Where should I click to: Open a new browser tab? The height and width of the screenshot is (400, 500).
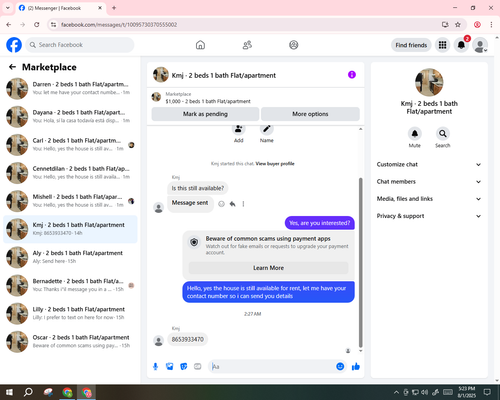pos(114,8)
